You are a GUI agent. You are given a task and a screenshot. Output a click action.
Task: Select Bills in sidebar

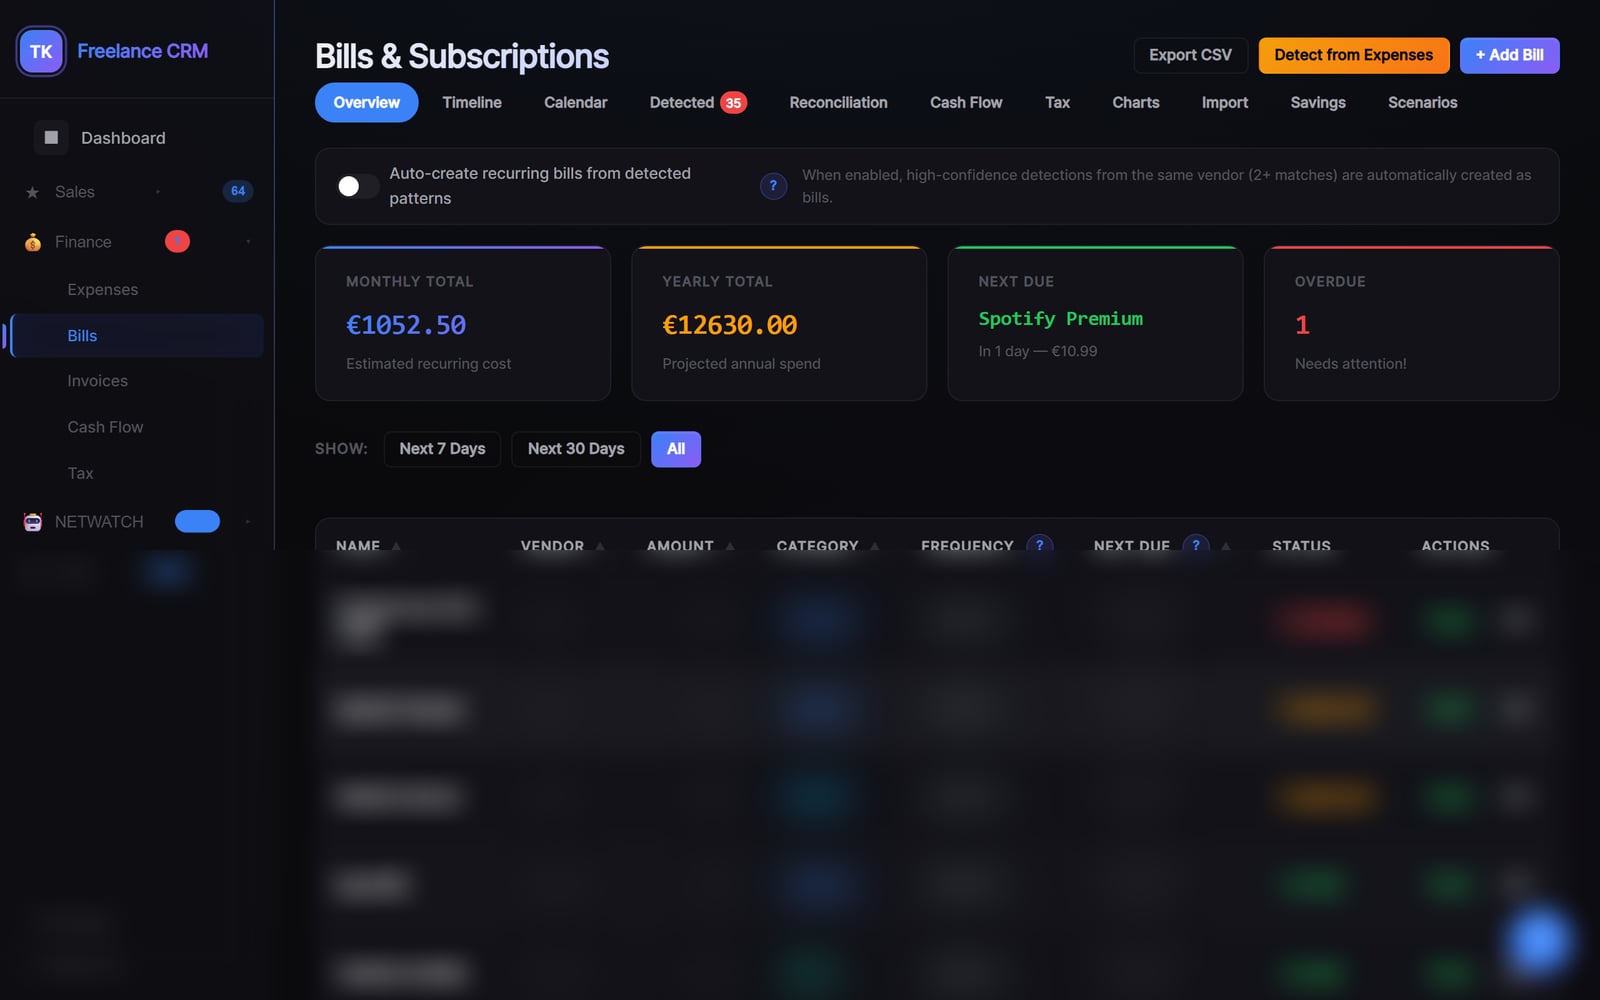click(137, 336)
